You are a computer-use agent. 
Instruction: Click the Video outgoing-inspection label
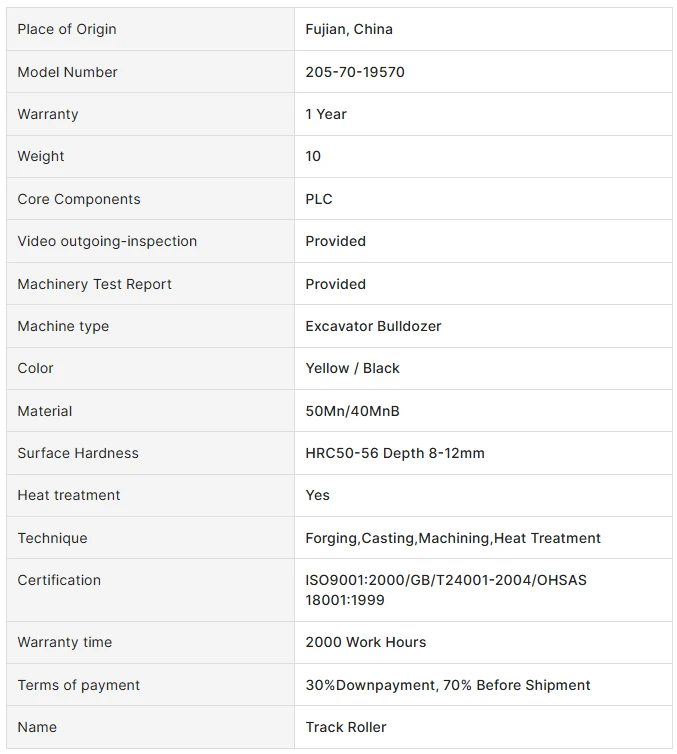[x=107, y=241]
